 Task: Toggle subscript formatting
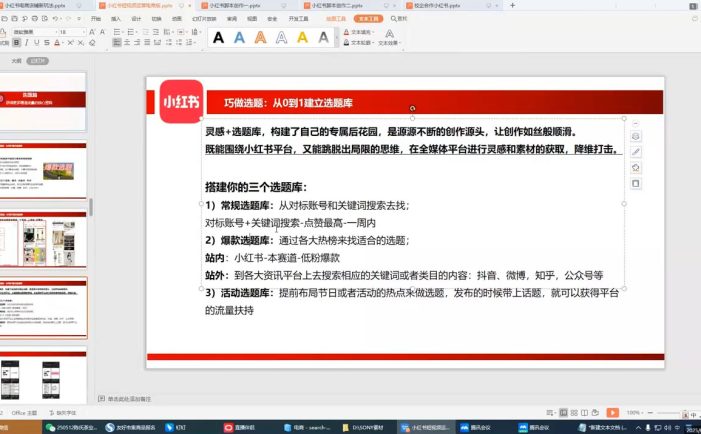[81, 43]
